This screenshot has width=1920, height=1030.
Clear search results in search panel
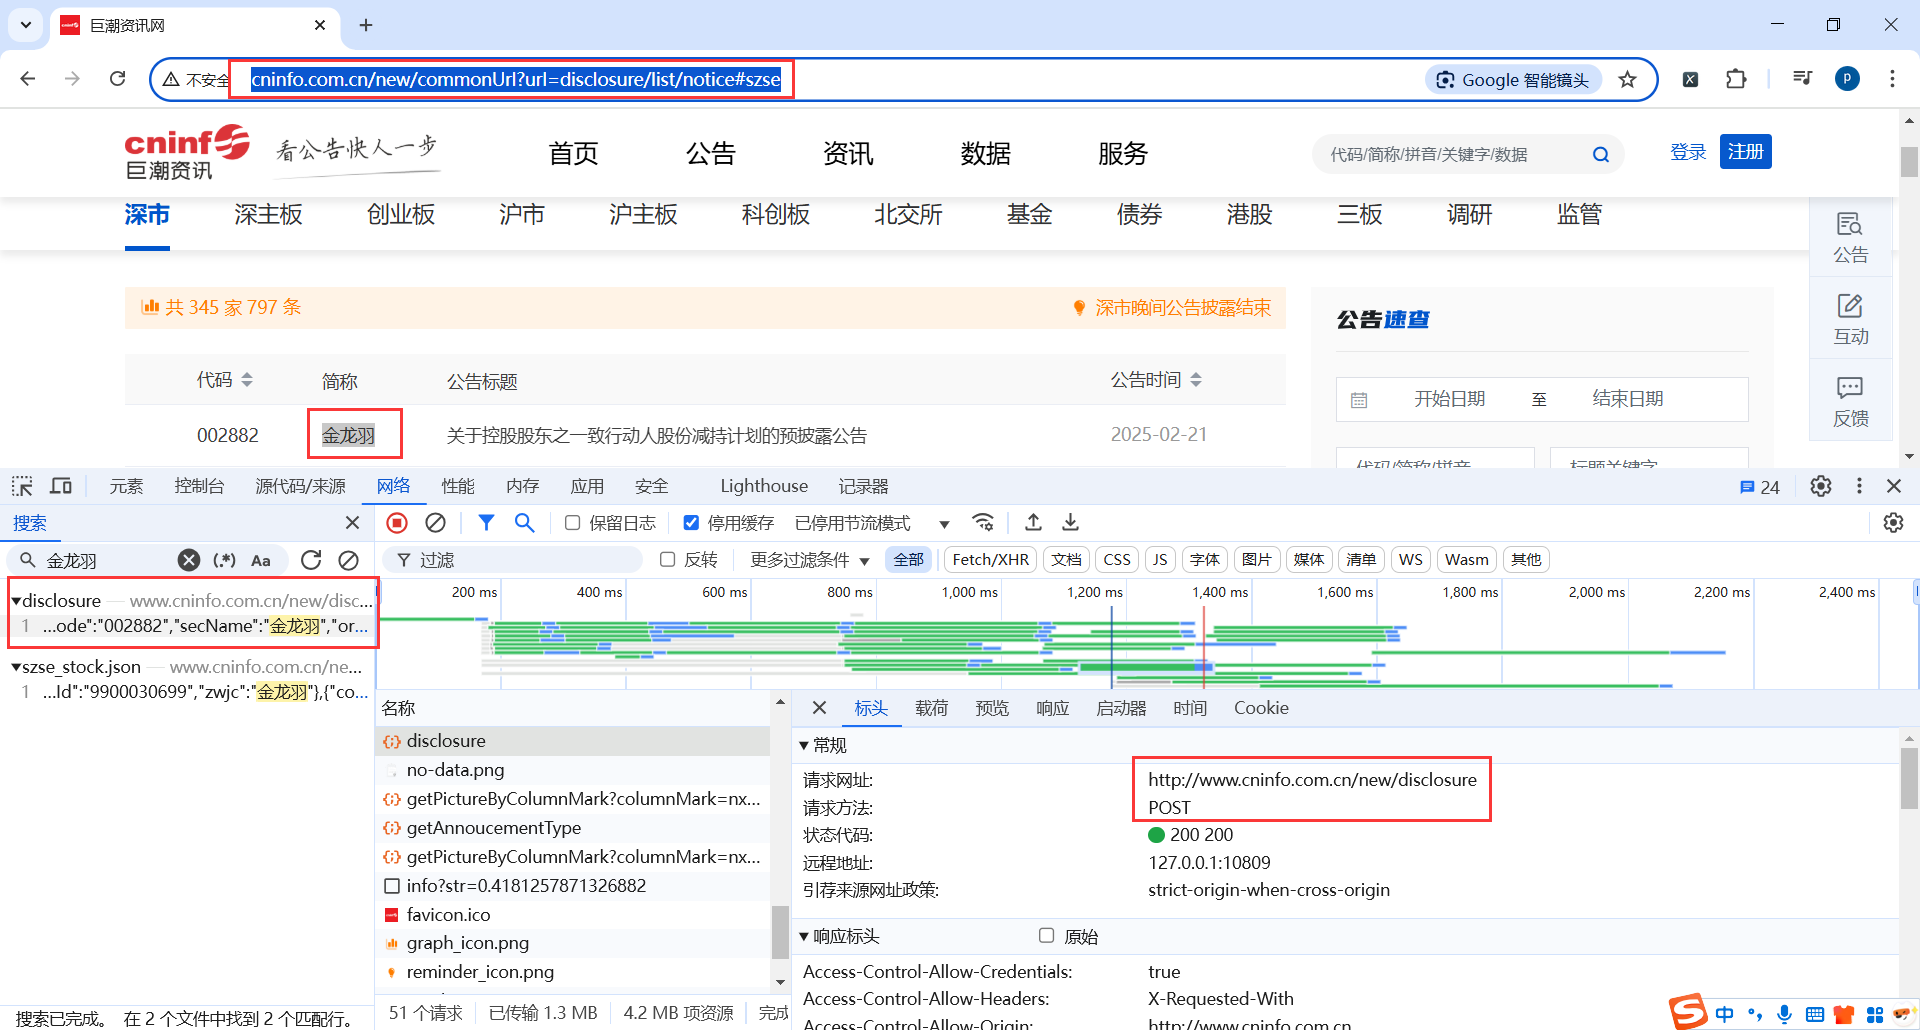pyautogui.click(x=348, y=560)
